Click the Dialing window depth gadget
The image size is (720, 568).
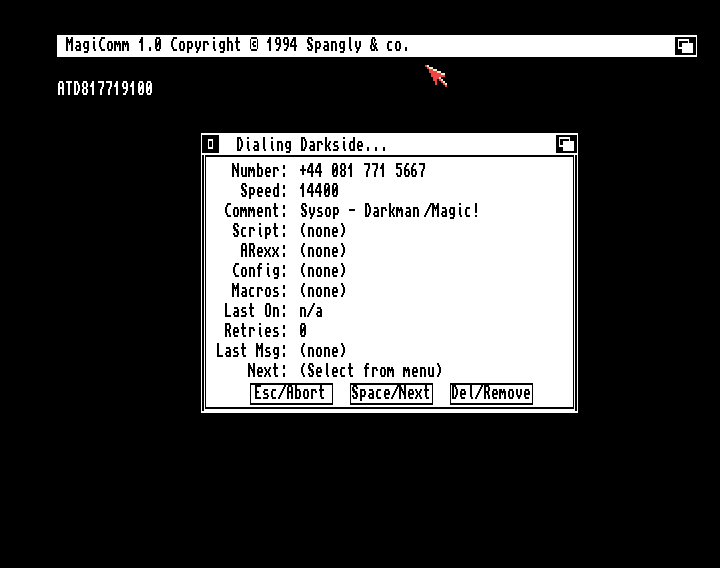pos(566,144)
